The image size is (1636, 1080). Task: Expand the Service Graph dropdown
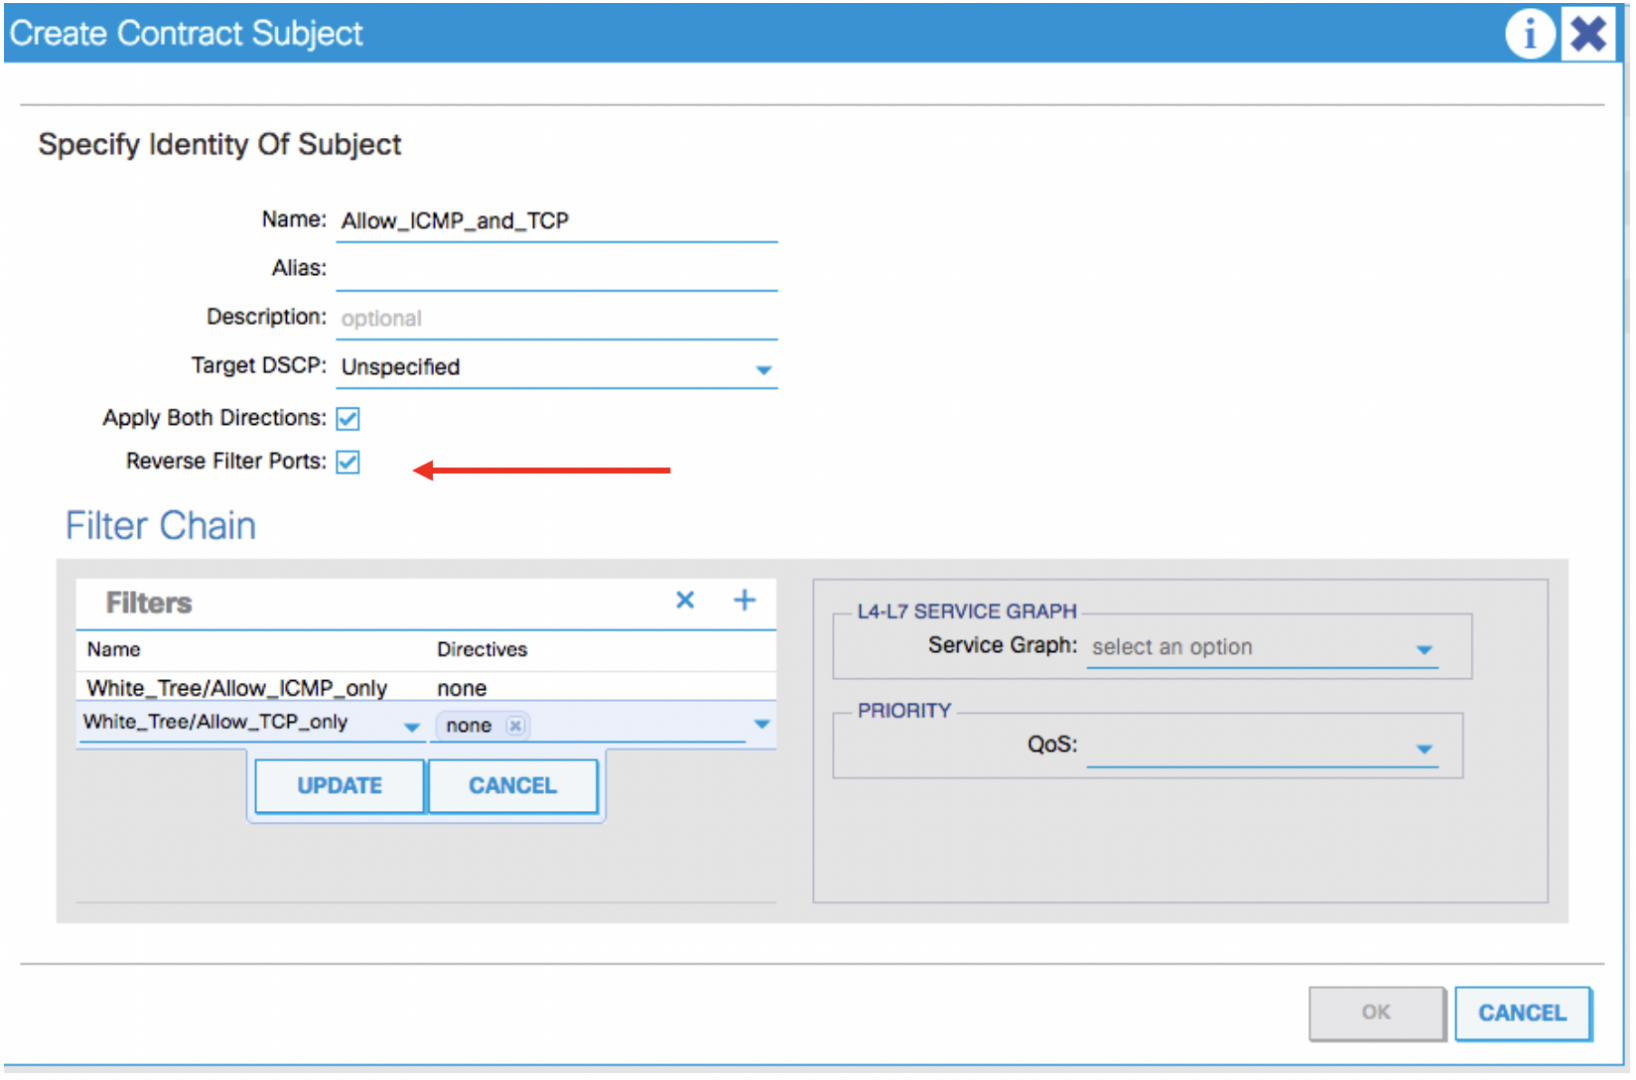pos(1424,650)
